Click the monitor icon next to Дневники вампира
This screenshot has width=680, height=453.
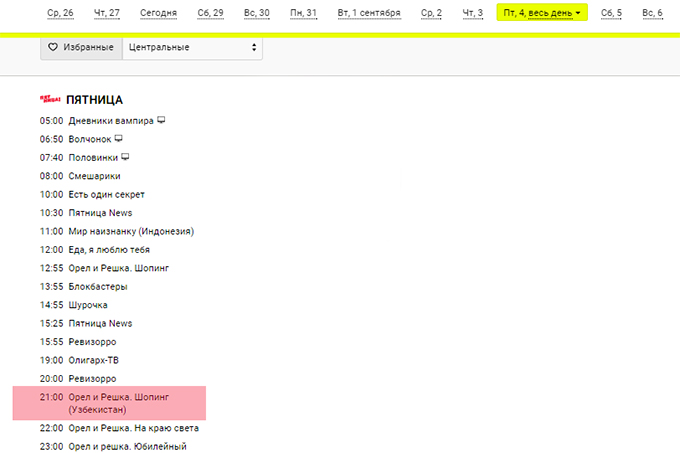(x=161, y=120)
